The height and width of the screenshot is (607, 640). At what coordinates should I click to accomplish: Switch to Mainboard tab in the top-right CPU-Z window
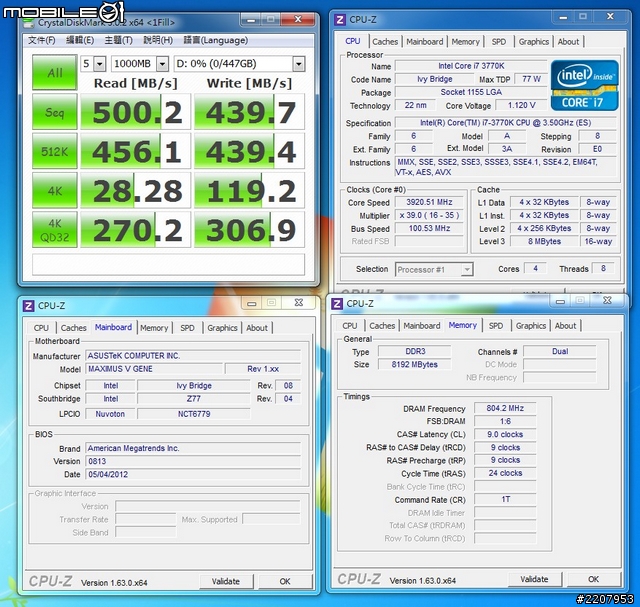pyautogui.click(x=424, y=42)
